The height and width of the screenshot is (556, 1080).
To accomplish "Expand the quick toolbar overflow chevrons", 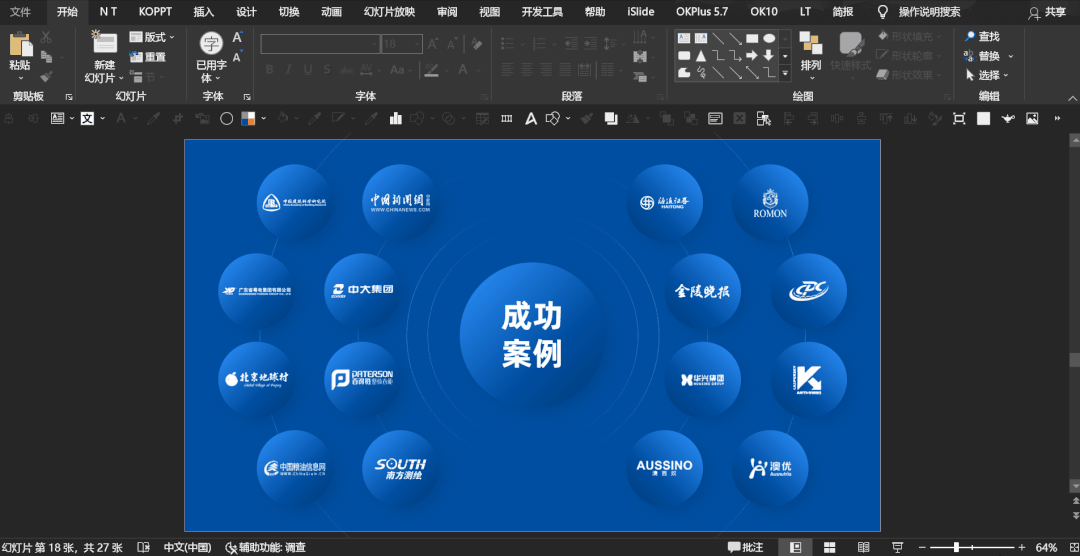I will pyautogui.click(x=1057, y=119).
